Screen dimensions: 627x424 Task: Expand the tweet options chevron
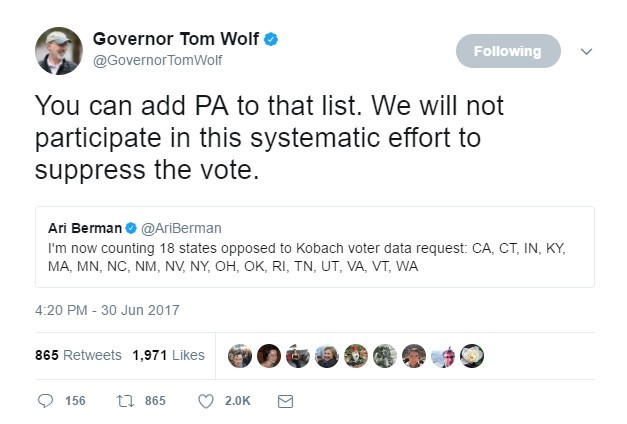tap(586, 51)
